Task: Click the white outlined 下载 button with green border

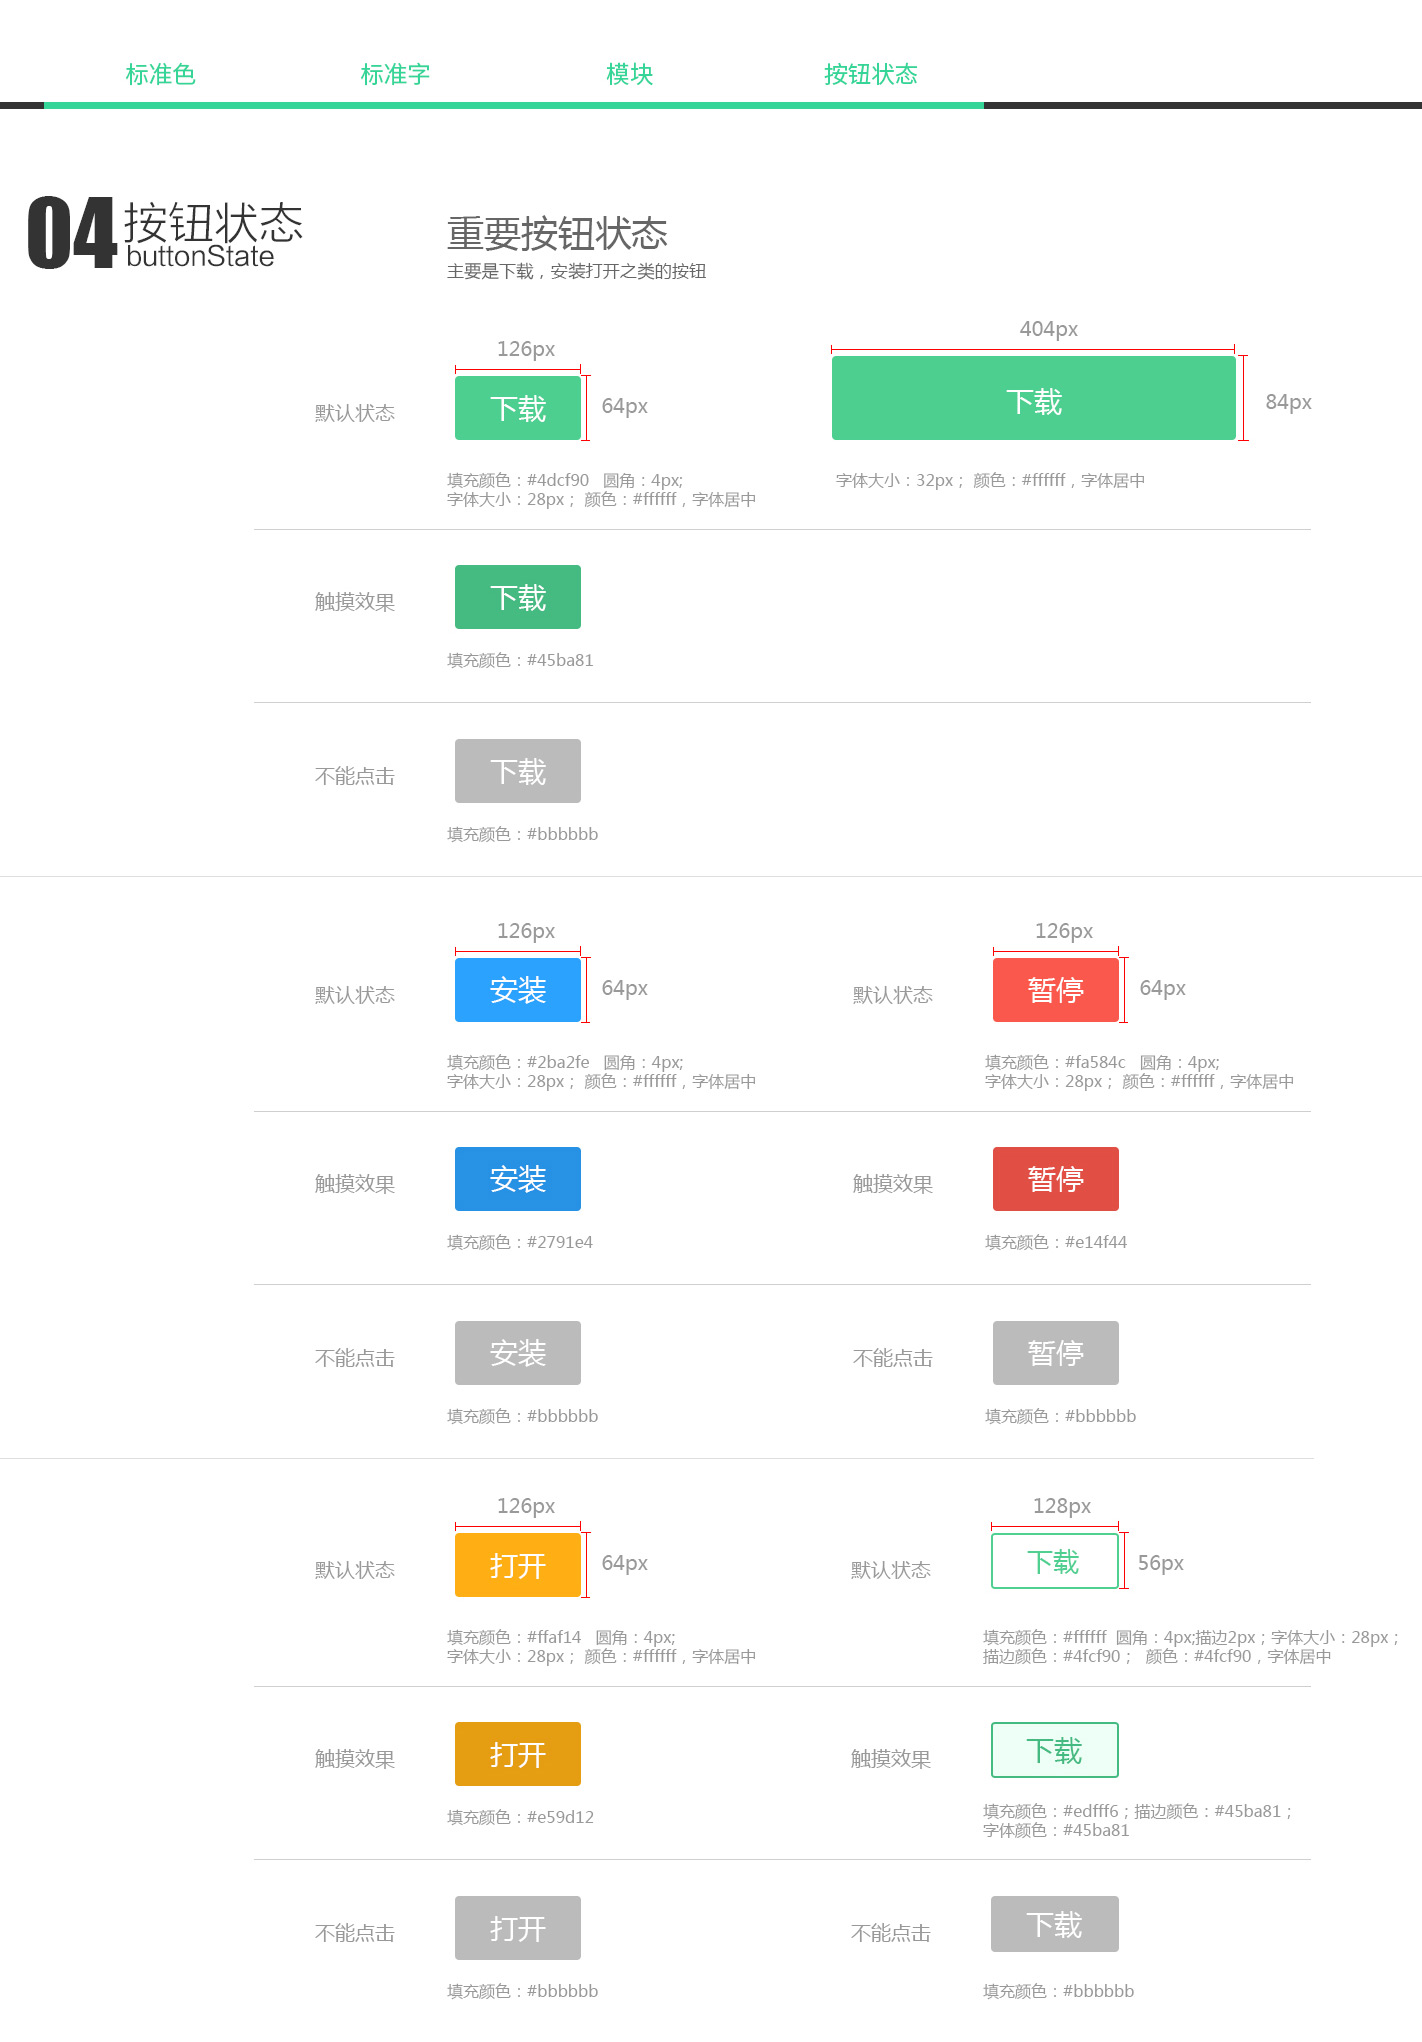Action: click(1054, 1561)
